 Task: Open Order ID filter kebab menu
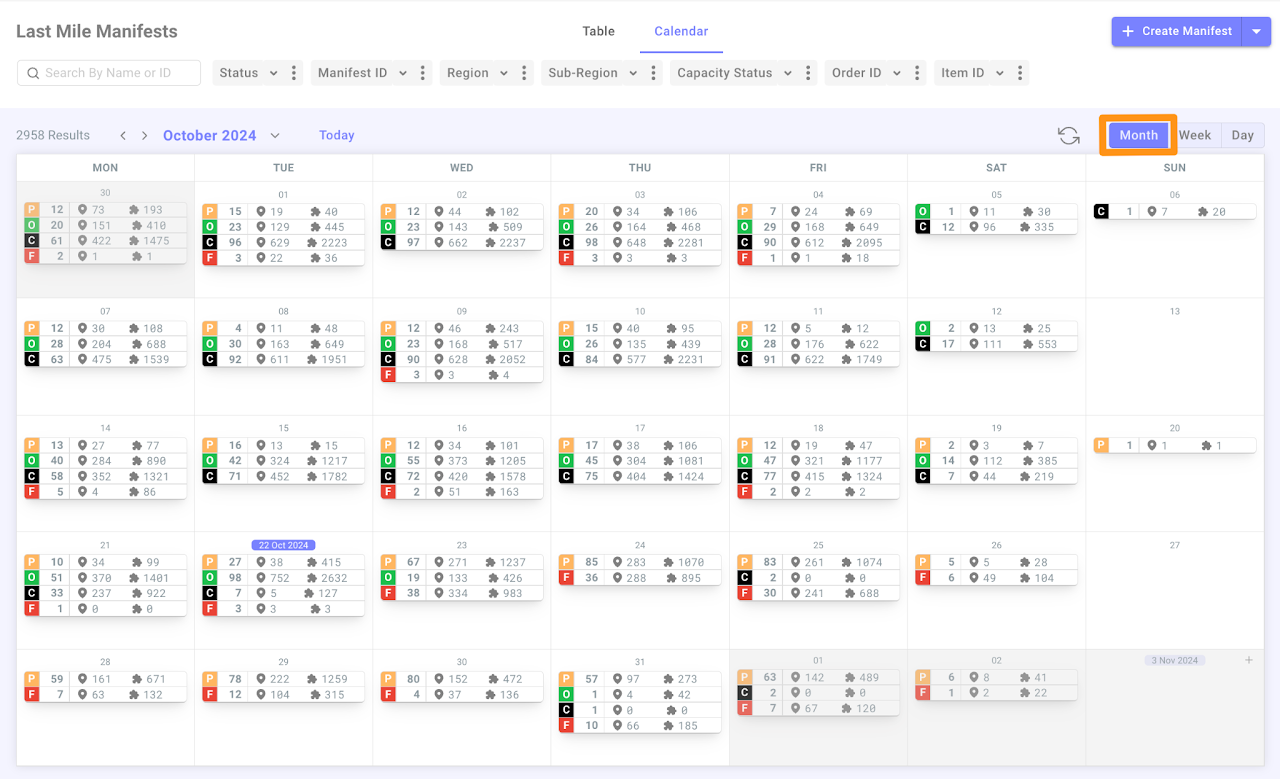916,73
